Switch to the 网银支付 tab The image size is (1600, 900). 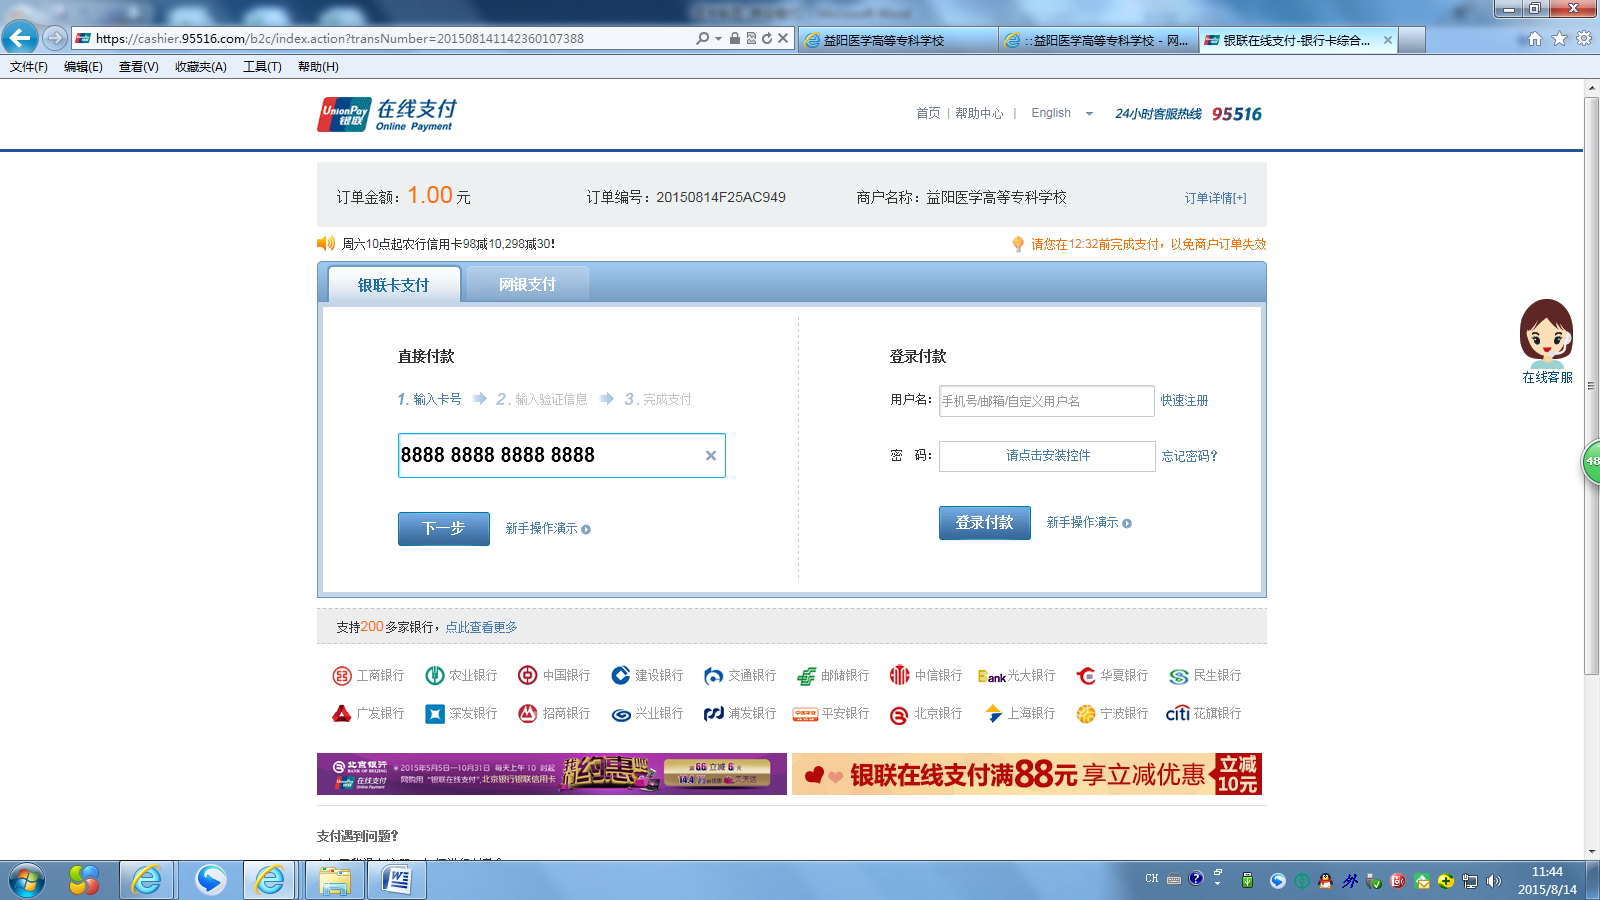[x=527, y=285]
